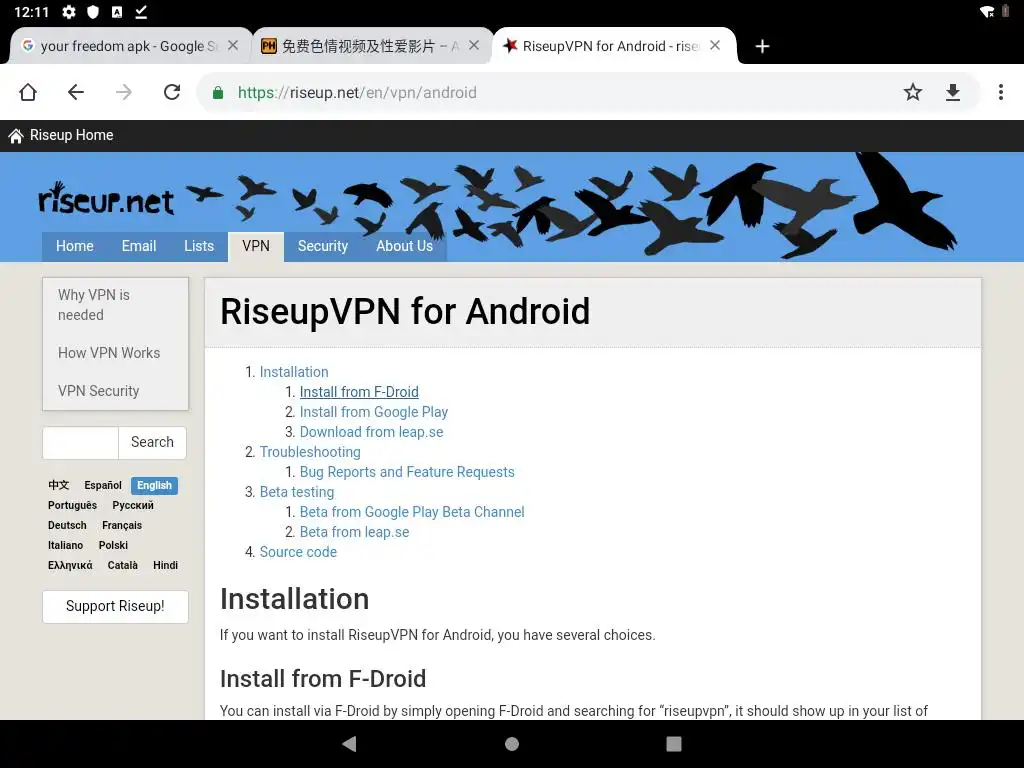Image resolution: width=1024 pixels, height=768 pixels.
Task: Click the Search button
Action: (x=152, y=442)
